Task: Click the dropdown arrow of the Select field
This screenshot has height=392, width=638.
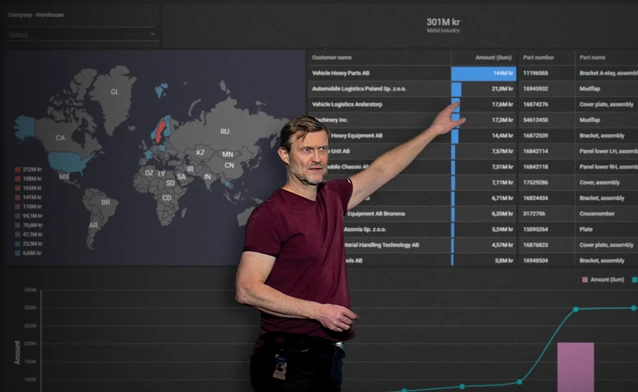Action: coord(152,35)
